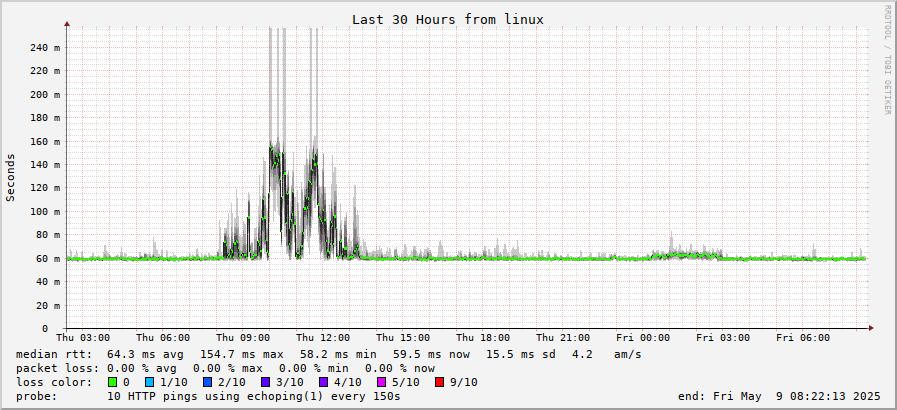Click the '160 m' y-axis label
897x410 pixels.
[45, 141]
